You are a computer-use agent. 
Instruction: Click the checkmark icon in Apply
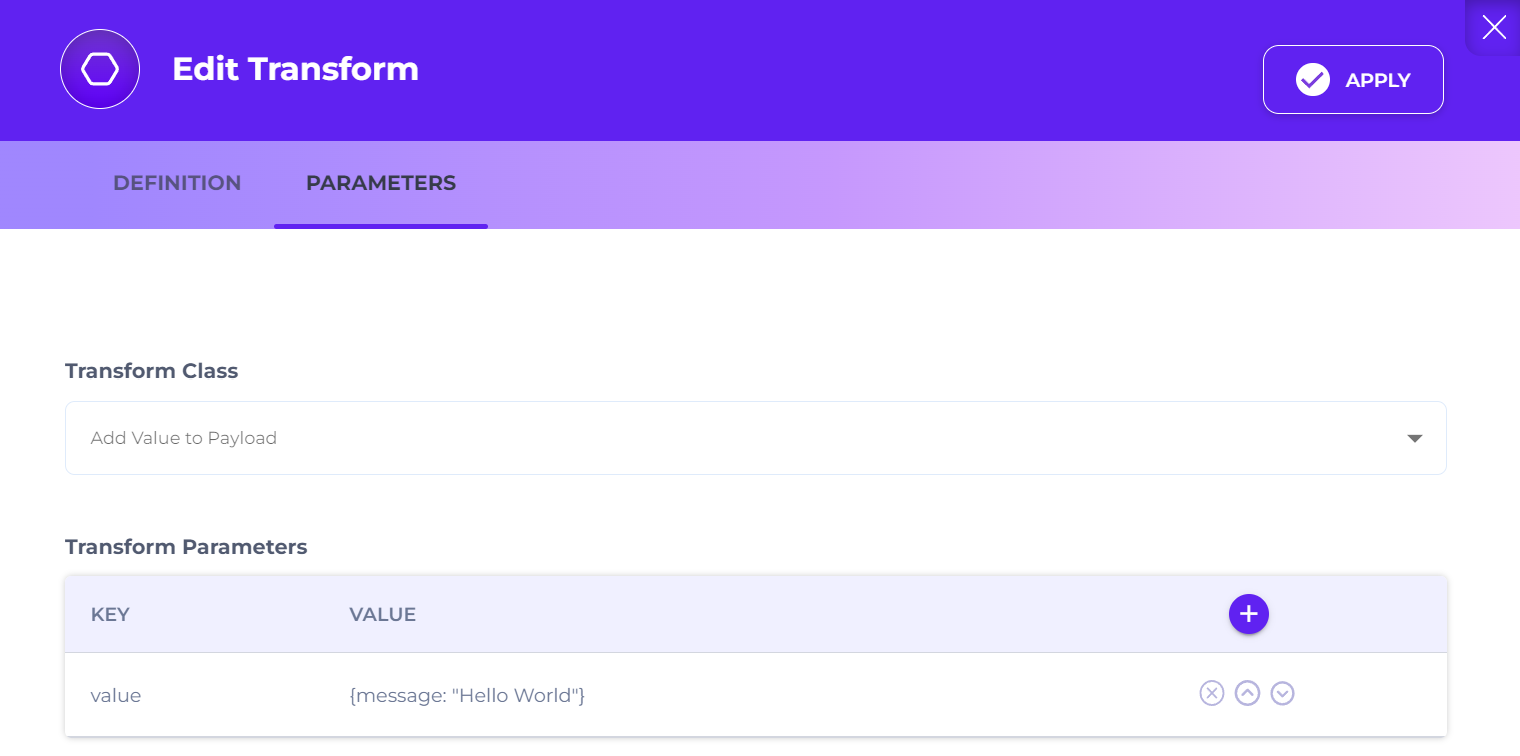[x=1312, y=80]
